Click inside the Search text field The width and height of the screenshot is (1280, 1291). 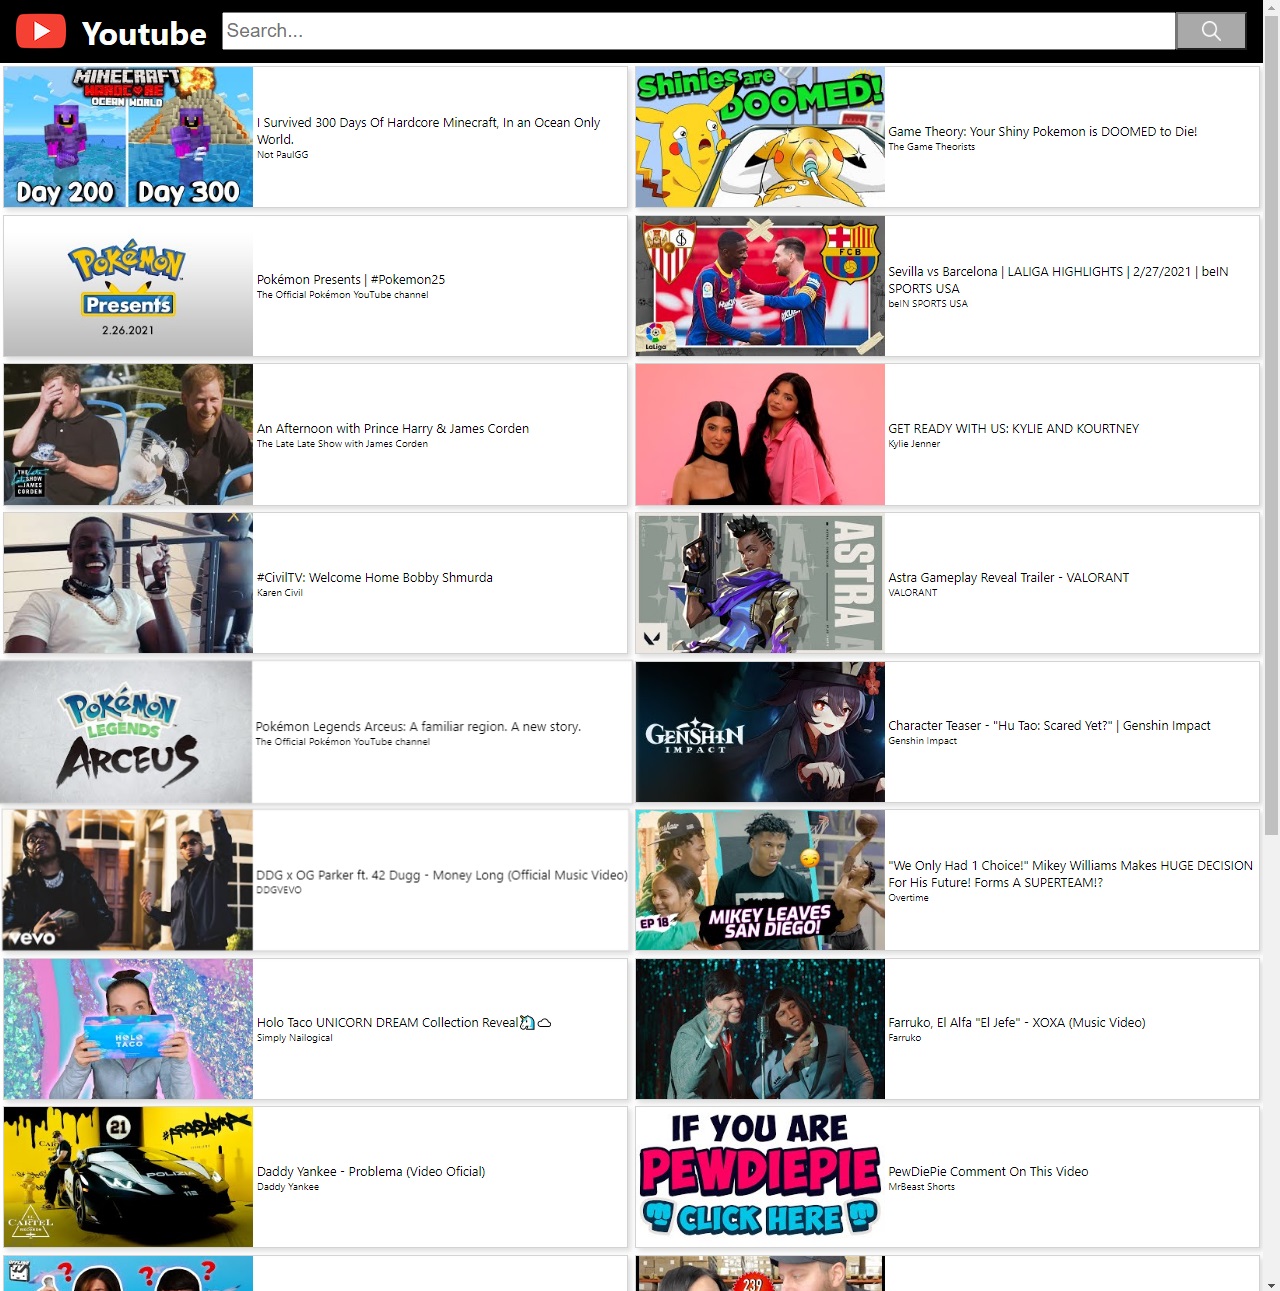[x=698, y=31]
